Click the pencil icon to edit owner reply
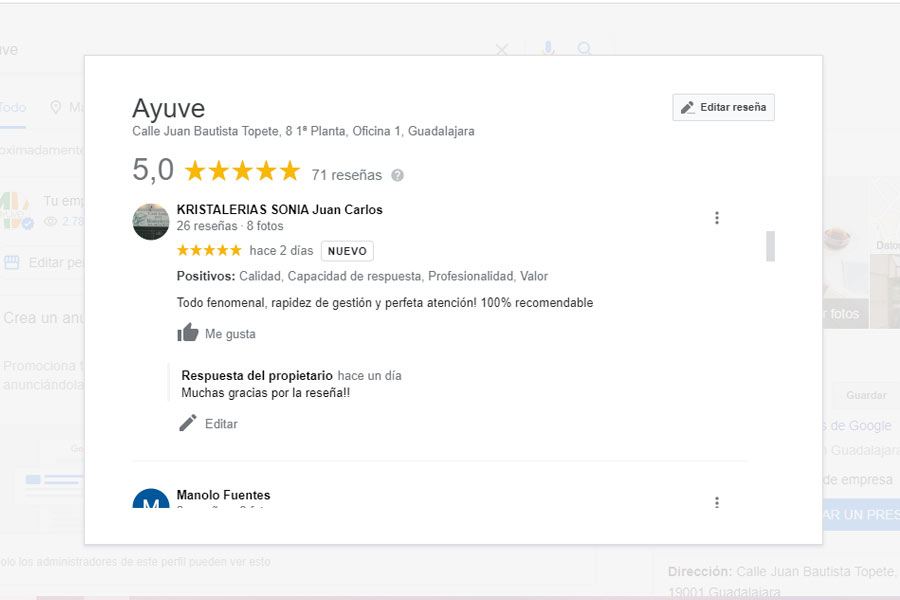The image size is (900, 600). (188, 423)
